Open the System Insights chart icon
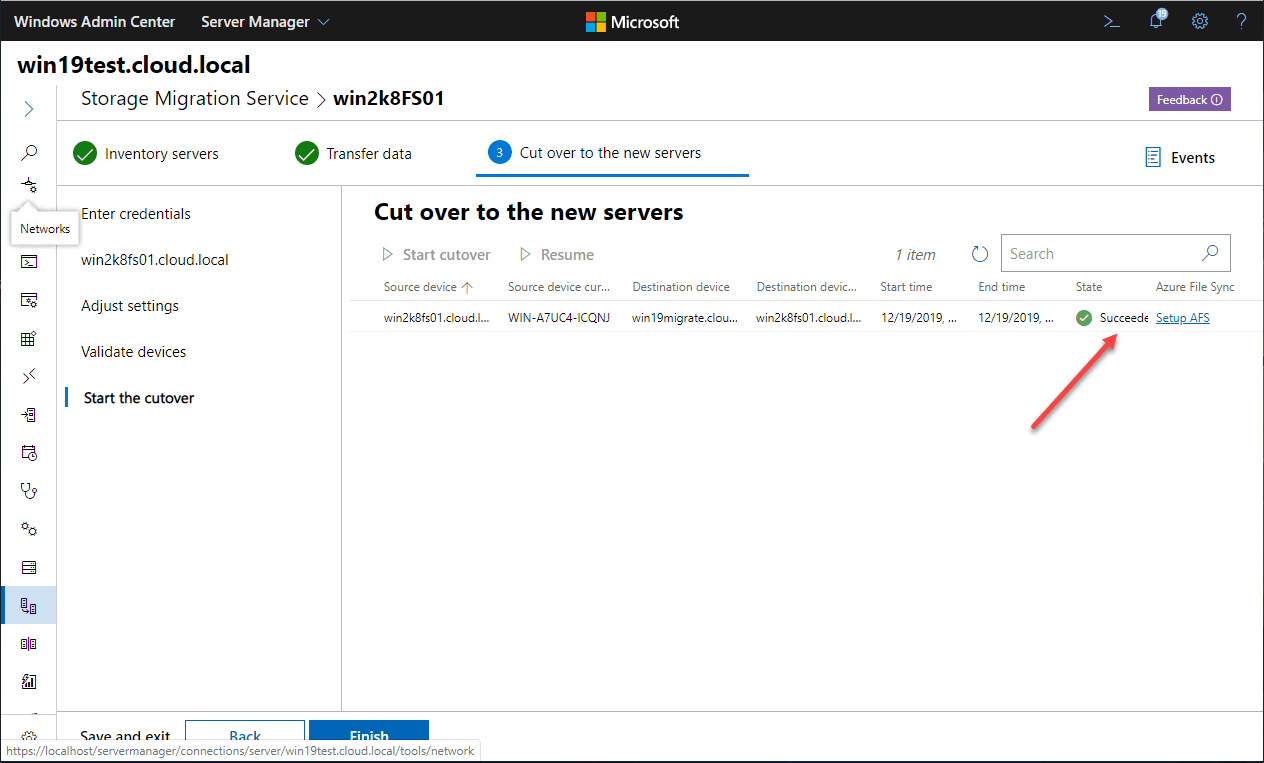The width and height of the screenshot is (1264, 763). click(x=29, y=682)
